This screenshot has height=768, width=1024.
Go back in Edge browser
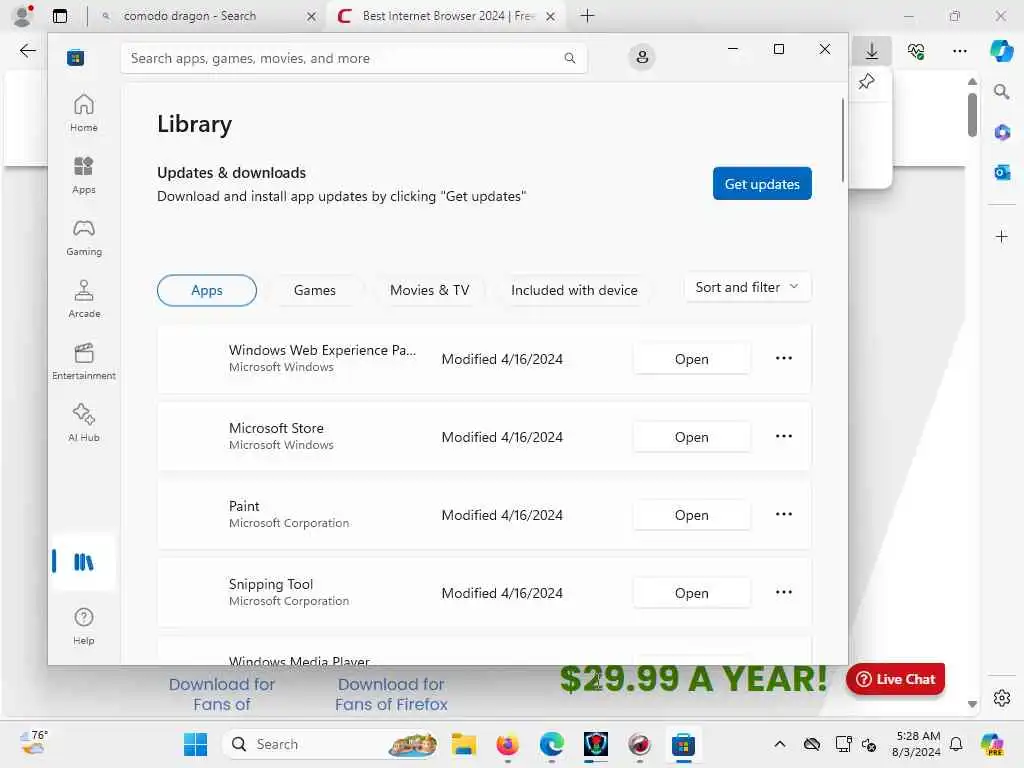point(27,50)
